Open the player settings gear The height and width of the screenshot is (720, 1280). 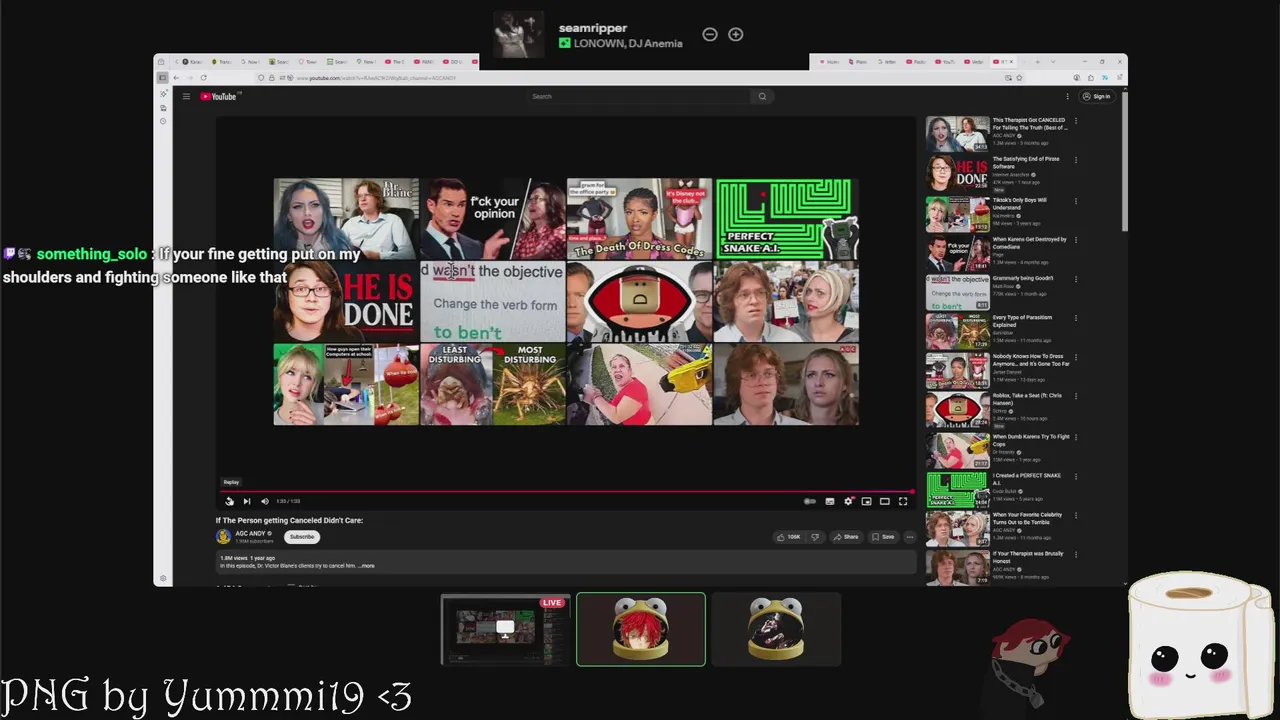(x=849, y=501)
